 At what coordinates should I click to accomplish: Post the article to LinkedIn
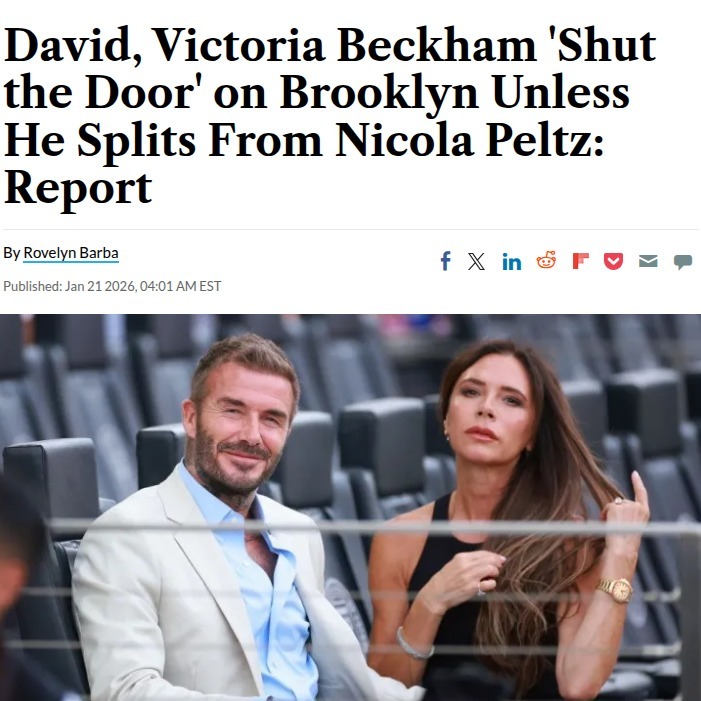pyautogui.click(x=512, y=262)
